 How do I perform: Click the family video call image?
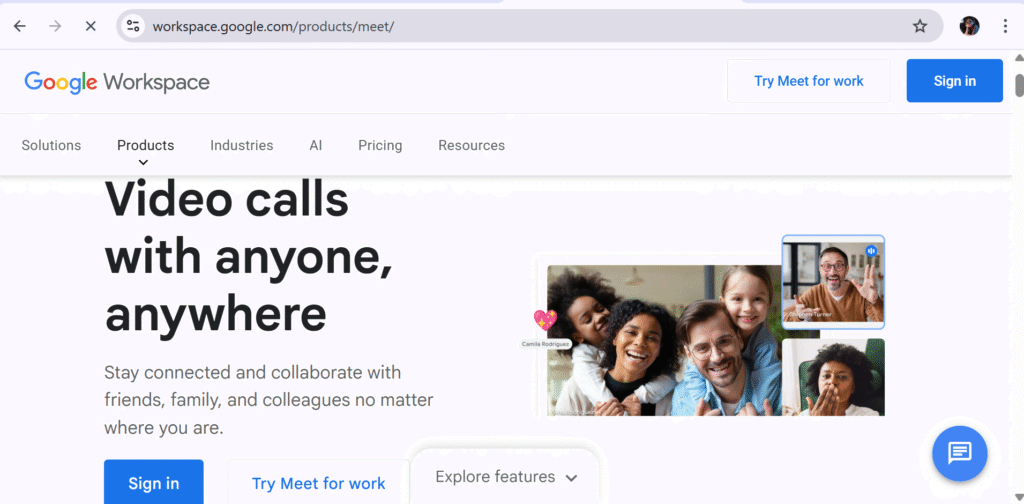(664, 340)
